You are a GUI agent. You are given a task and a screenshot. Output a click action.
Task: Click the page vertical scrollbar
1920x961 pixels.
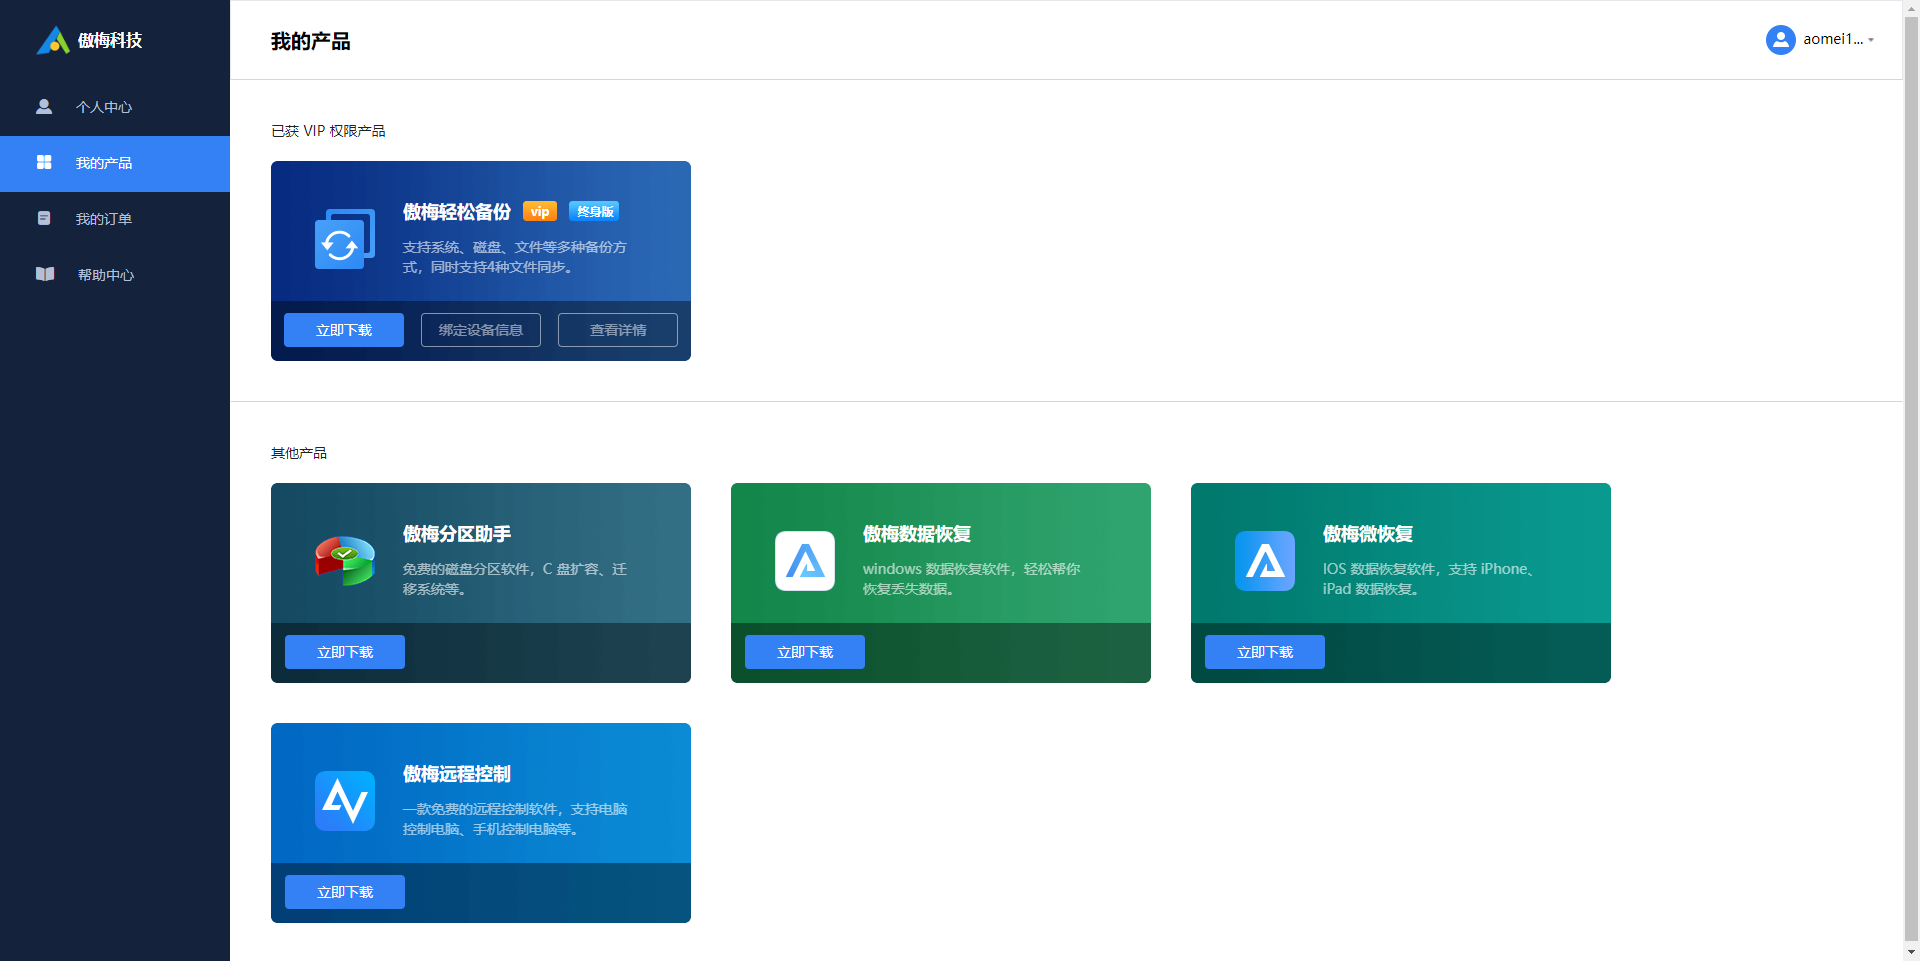coord(1911,480)
